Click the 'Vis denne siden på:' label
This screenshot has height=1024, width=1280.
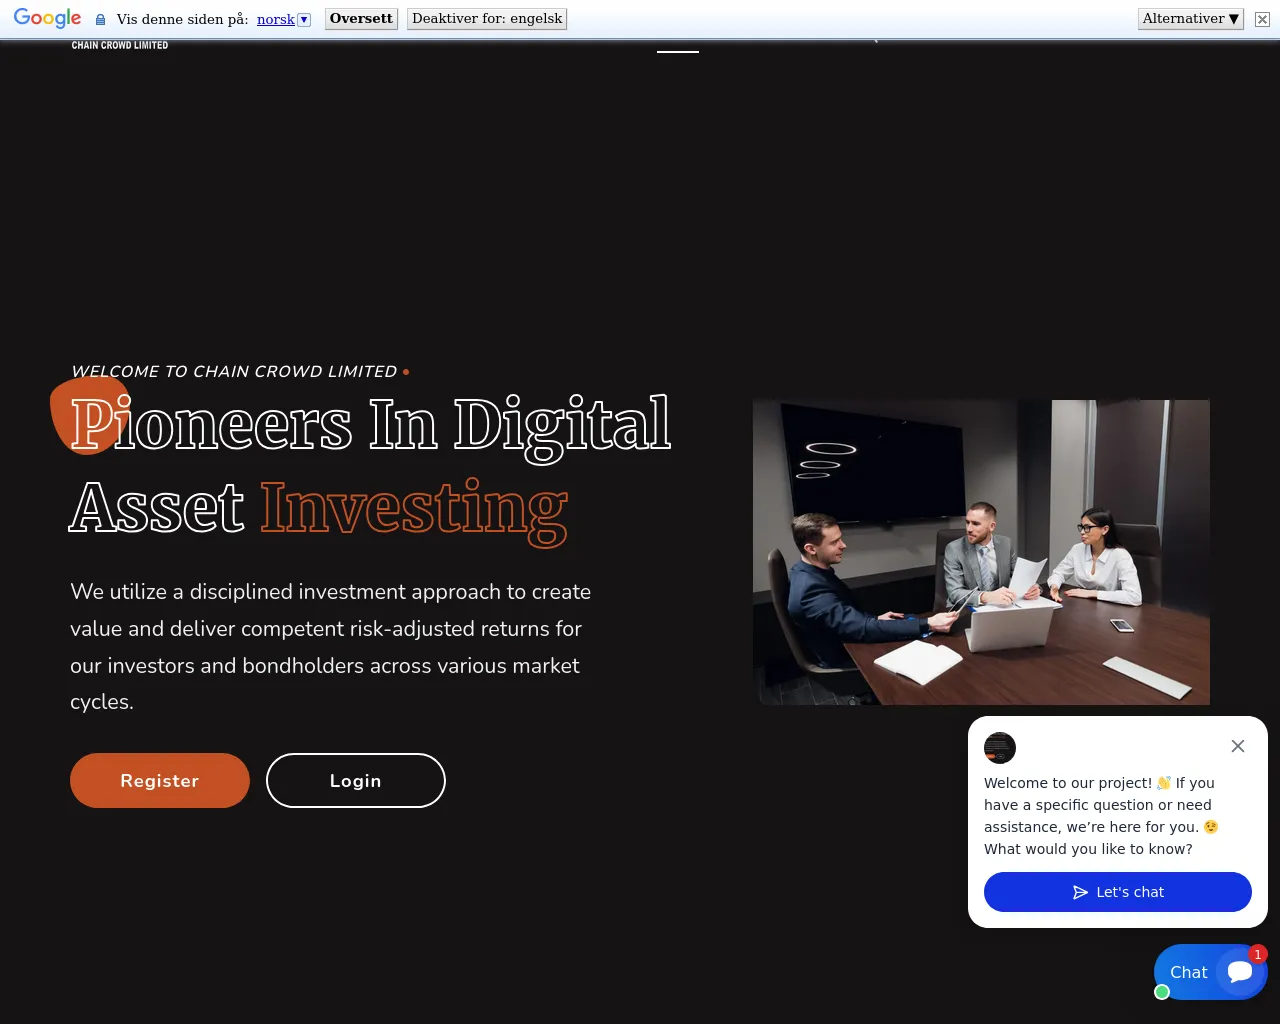click(x=182, y=19)
